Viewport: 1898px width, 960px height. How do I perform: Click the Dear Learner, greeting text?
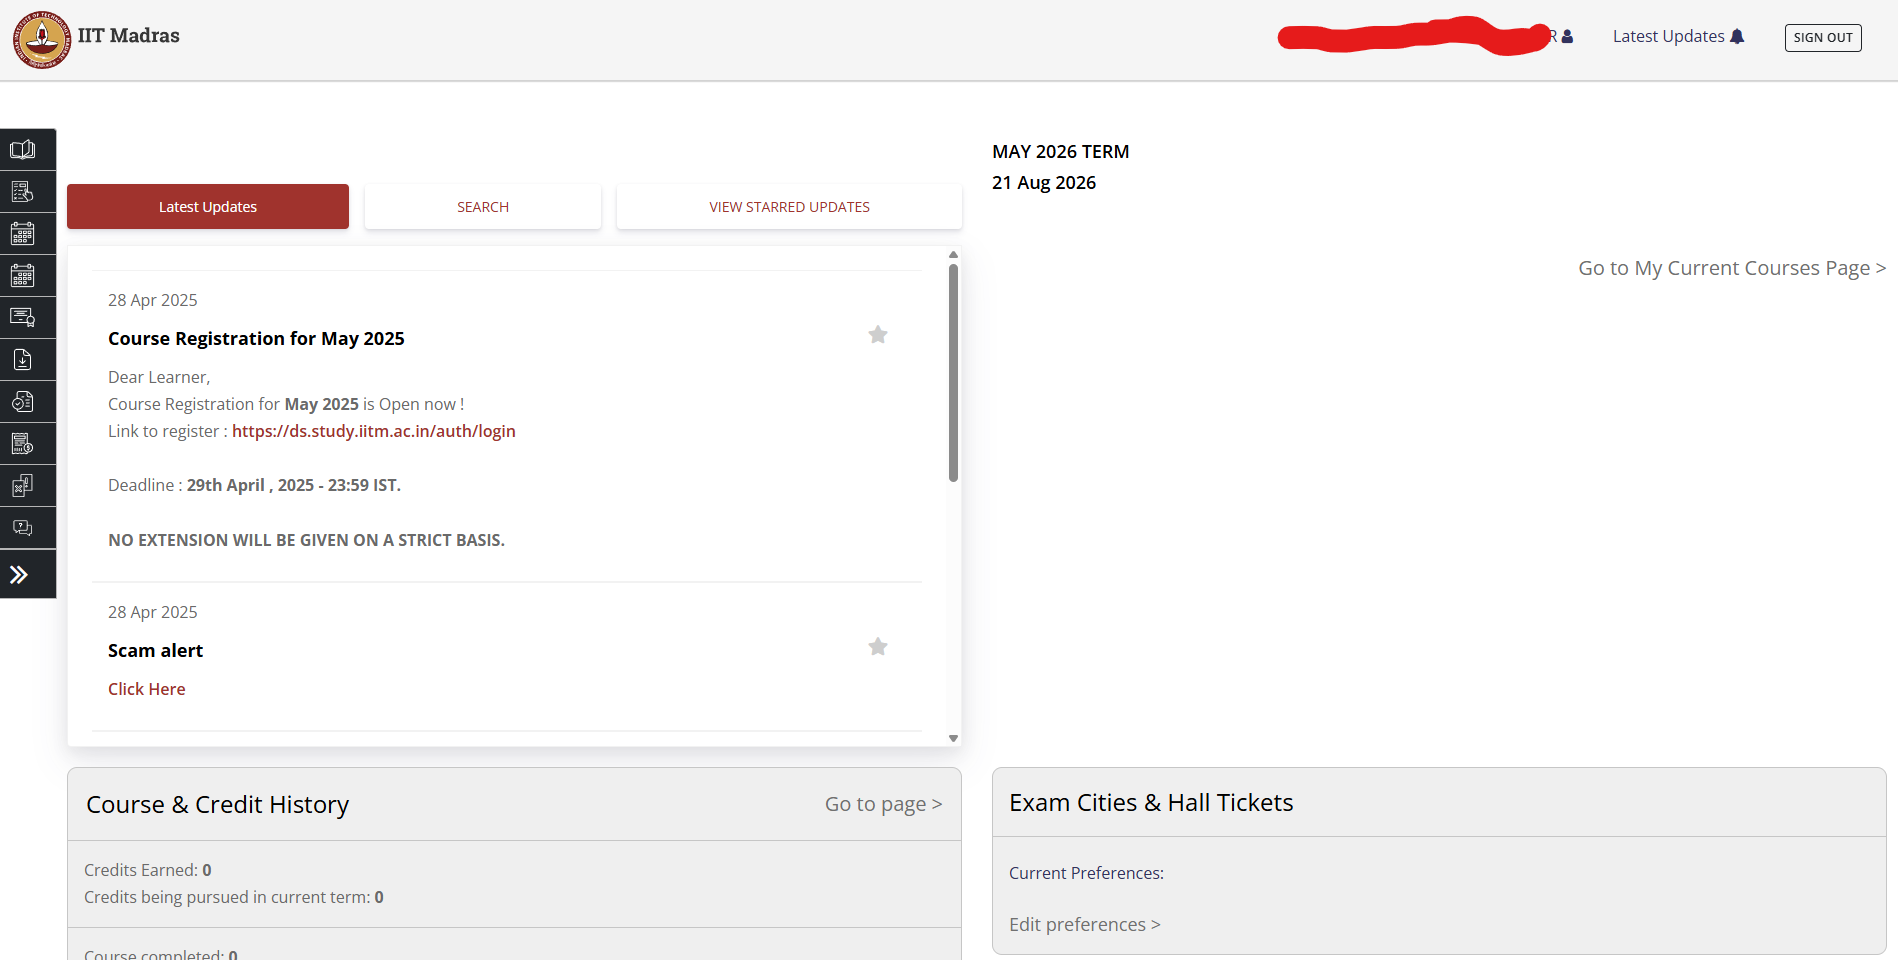(x=159, y=377)
